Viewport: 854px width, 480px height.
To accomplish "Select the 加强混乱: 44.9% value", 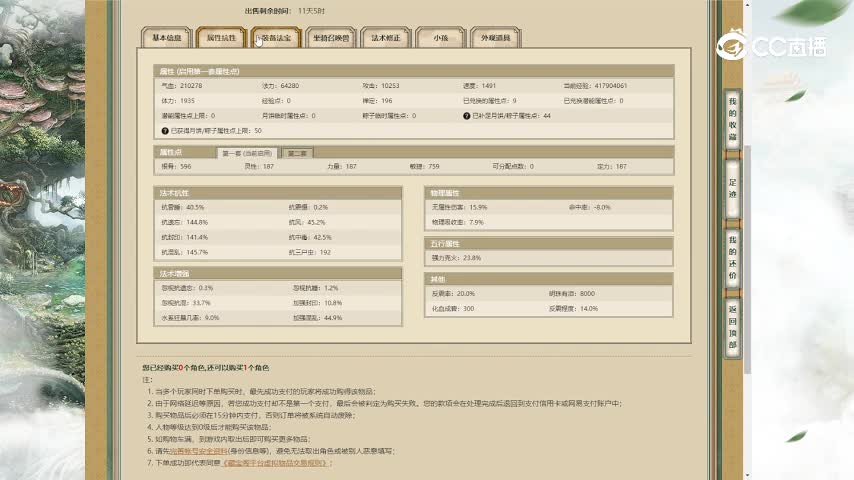I will pyautogui.click(x=318, y=318).
